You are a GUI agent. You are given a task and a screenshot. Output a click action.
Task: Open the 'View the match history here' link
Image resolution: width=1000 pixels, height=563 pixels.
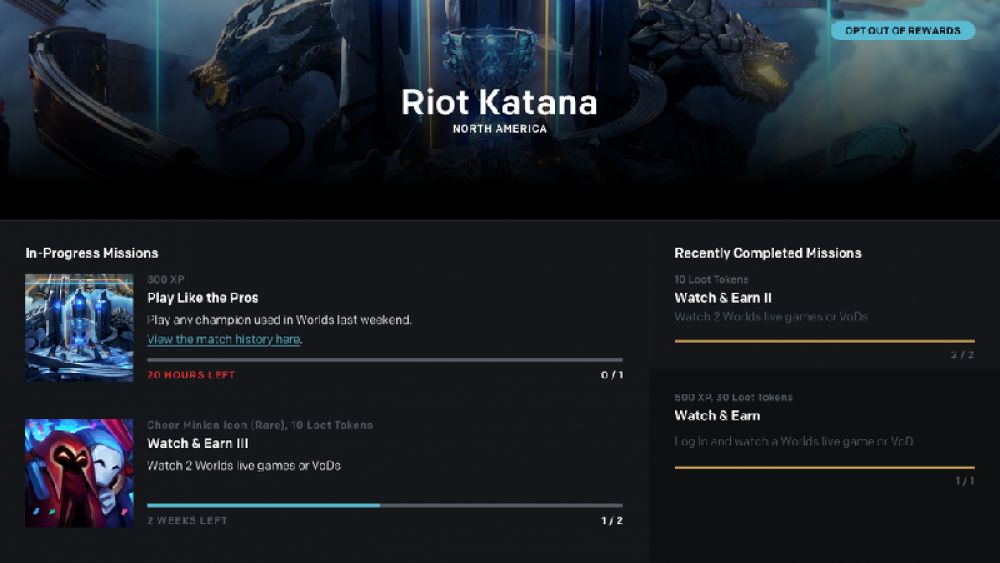tap(224, 340)
